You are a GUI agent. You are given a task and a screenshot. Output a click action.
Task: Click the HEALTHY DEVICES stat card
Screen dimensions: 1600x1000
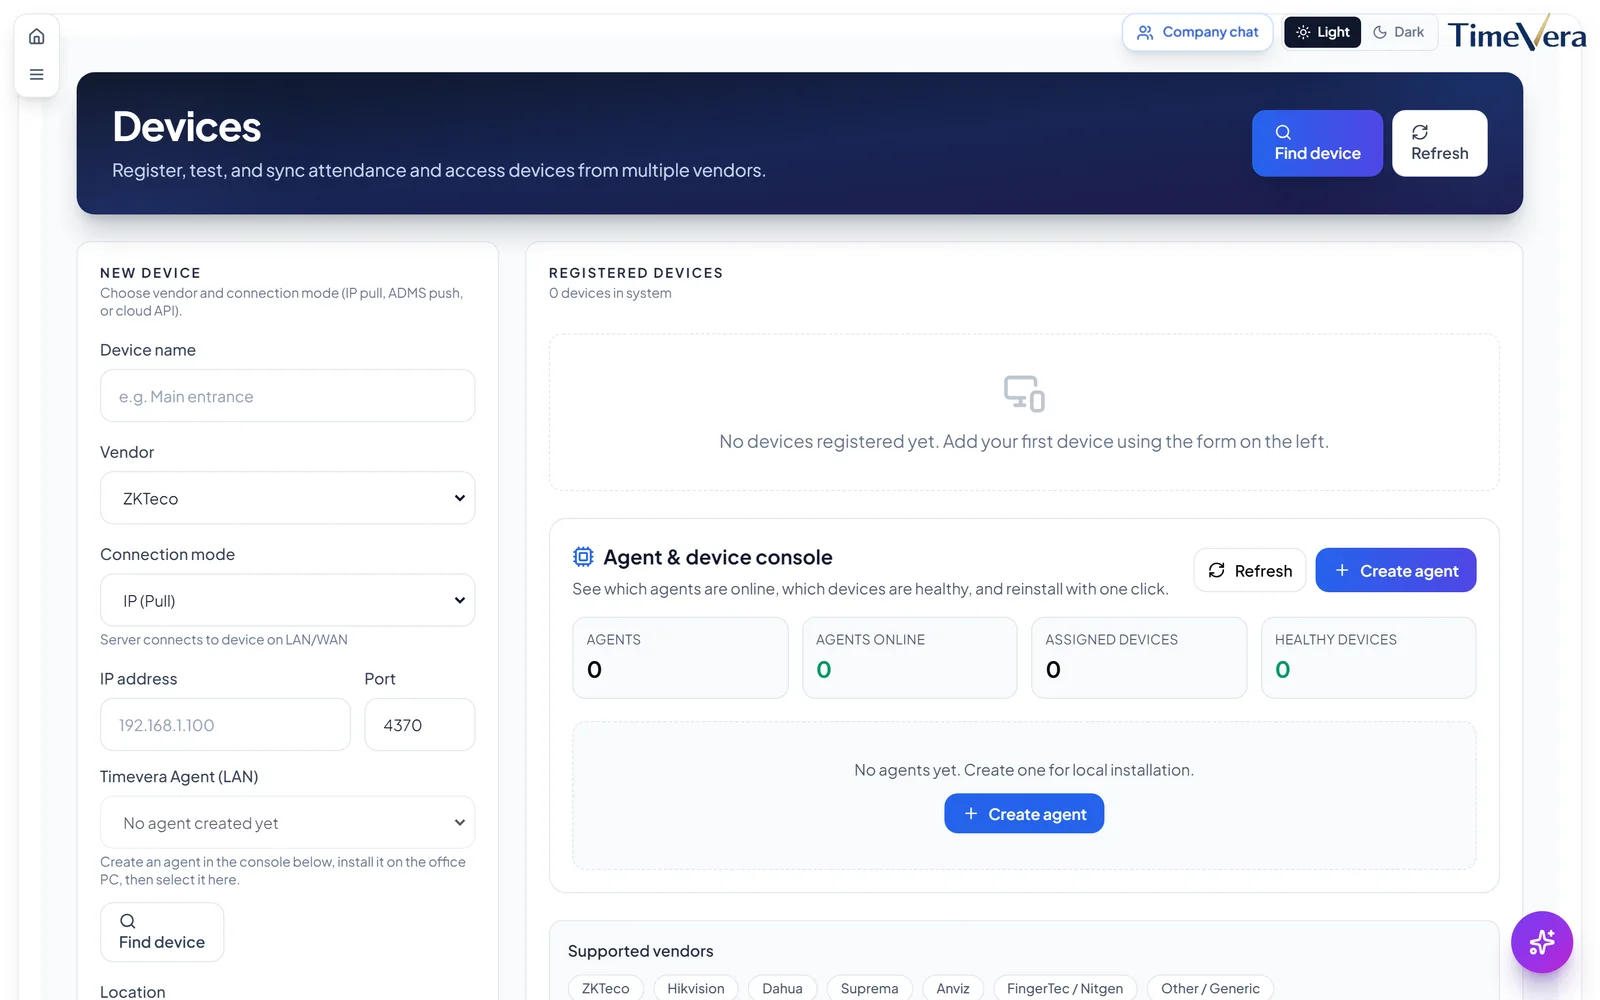(1369, 657)
